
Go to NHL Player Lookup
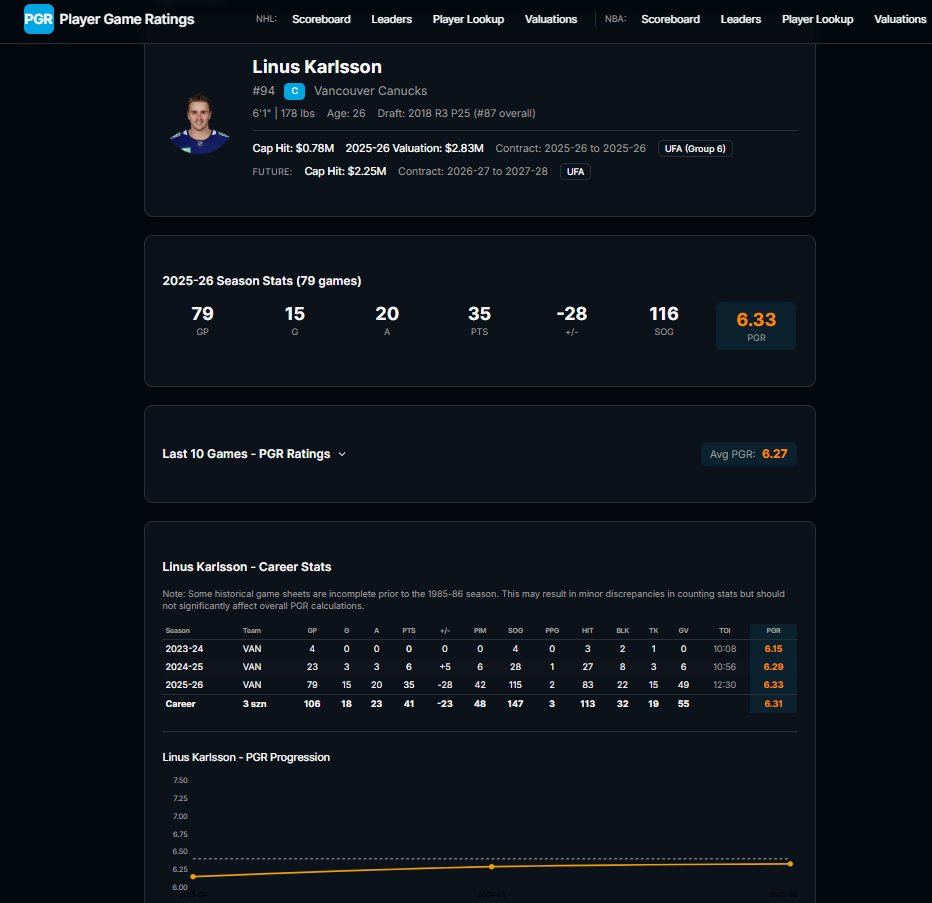pos(468,19)
